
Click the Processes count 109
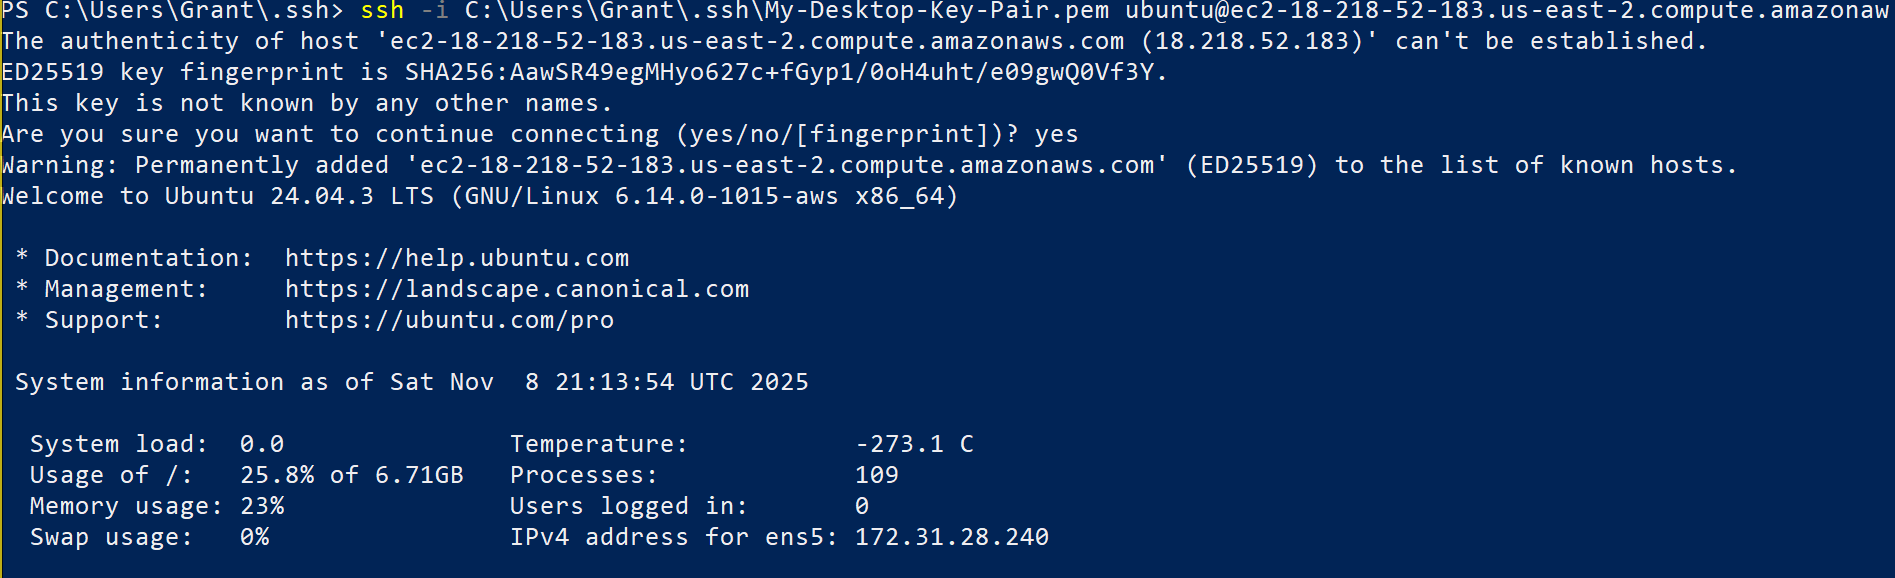pyautogui.click(x=877, y=475)
